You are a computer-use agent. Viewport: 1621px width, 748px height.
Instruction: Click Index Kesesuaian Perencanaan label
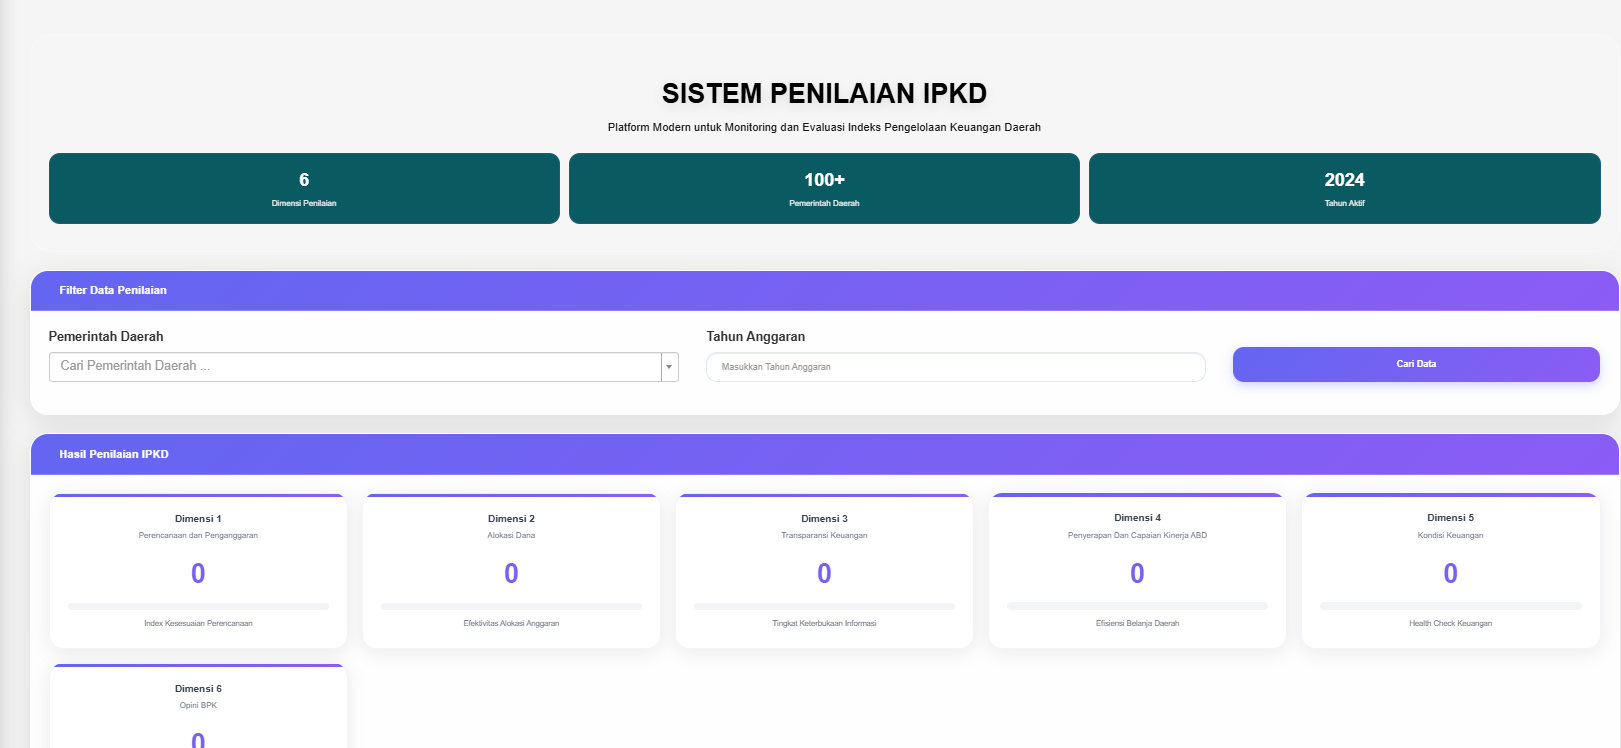click(198, 624)
